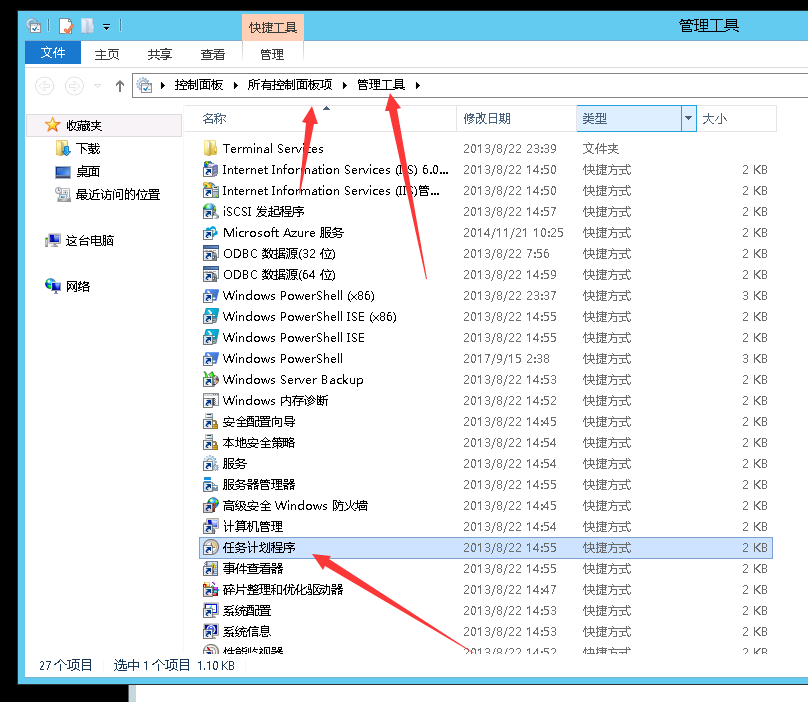Switch to the 主页 ribbon tab
Screen dimensions: 808x702
click(x=107, y=54)
